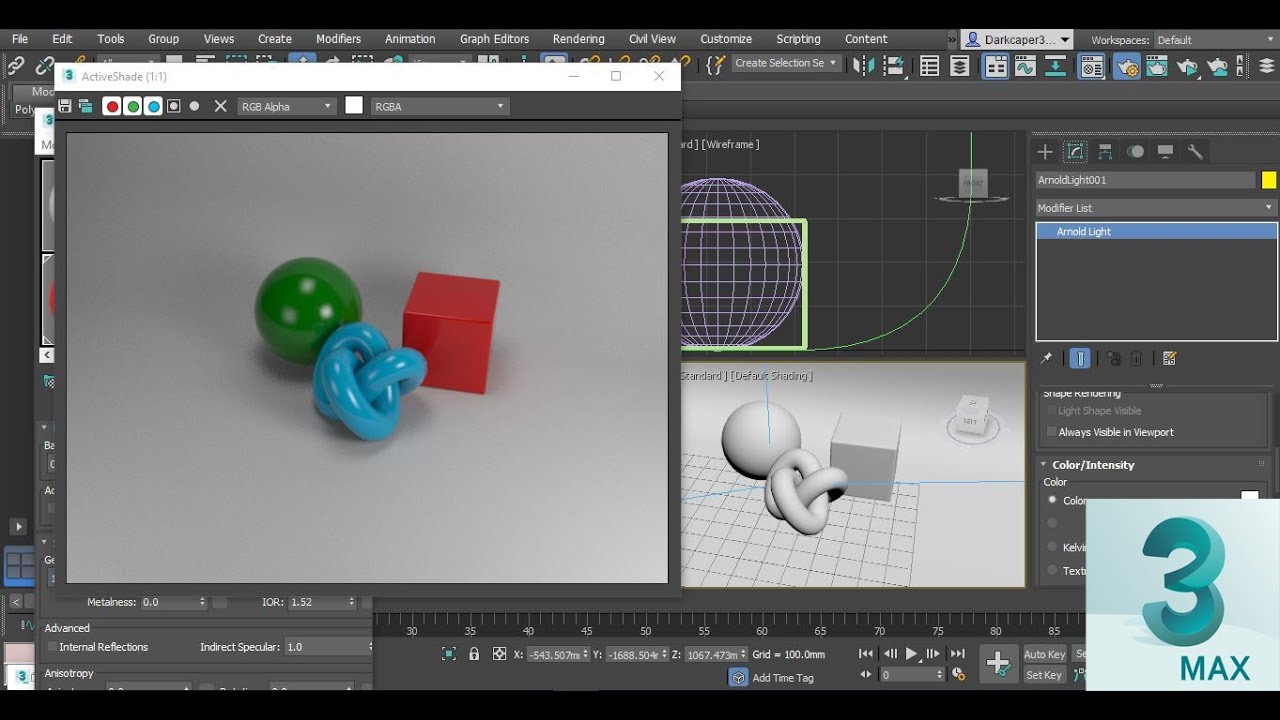Open the RGBA layer dropdown
Image resolution: width=1280 pixels, height=720 pixels.
pos(440,106)
